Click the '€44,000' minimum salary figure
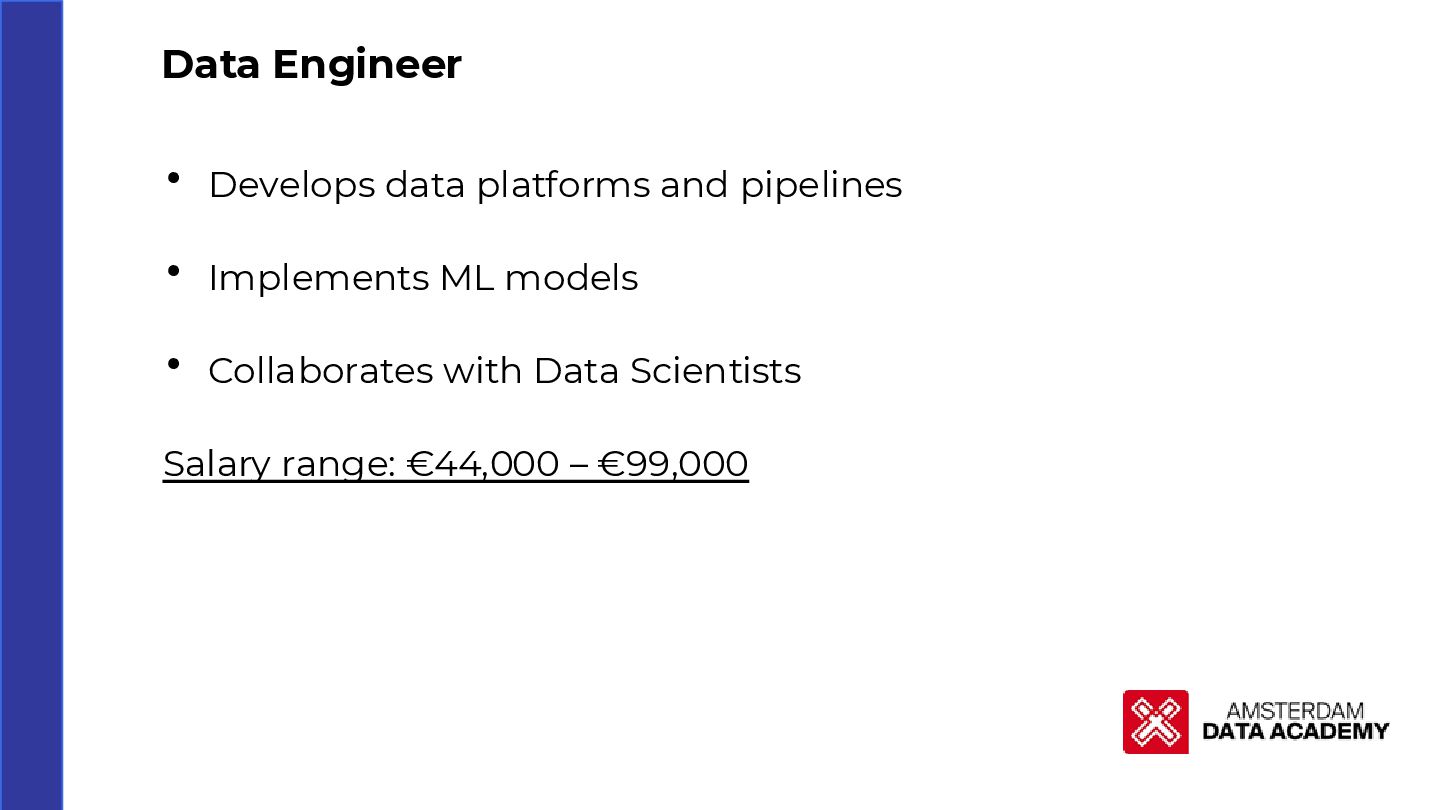 (484, 464)
